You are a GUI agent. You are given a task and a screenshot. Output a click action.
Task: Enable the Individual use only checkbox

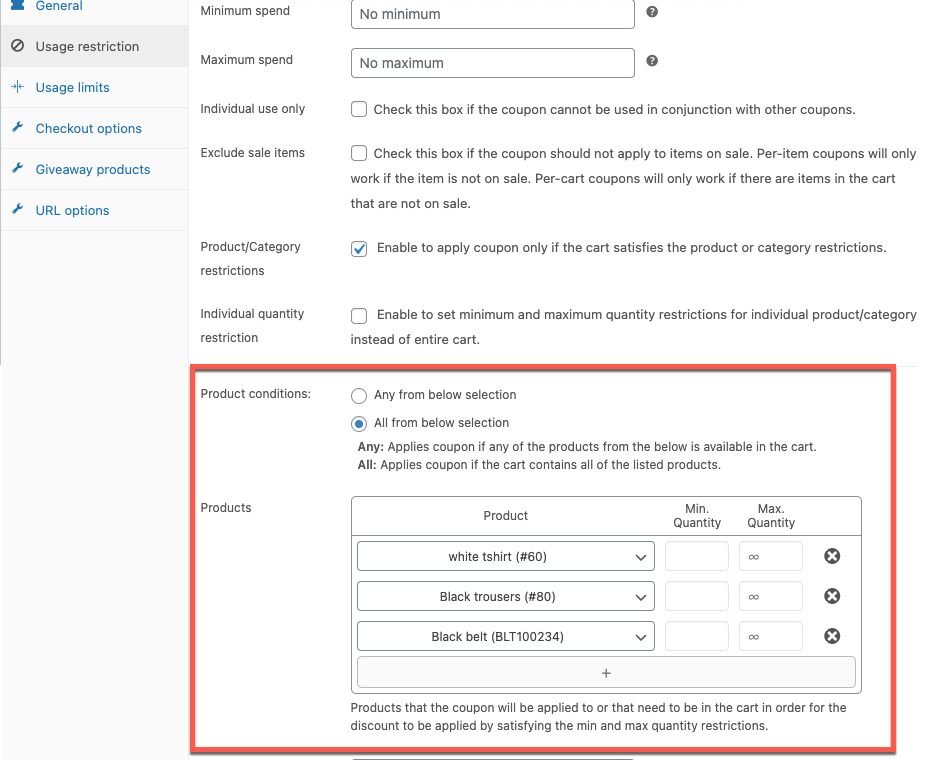[359, 109]
